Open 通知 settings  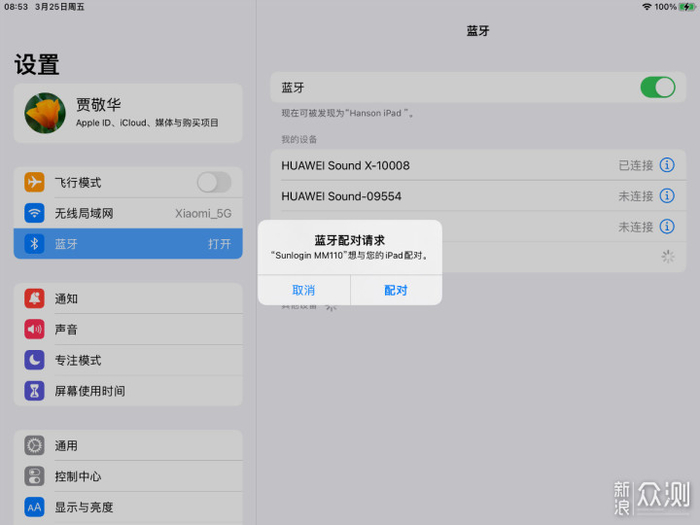[x=128, y=298]
